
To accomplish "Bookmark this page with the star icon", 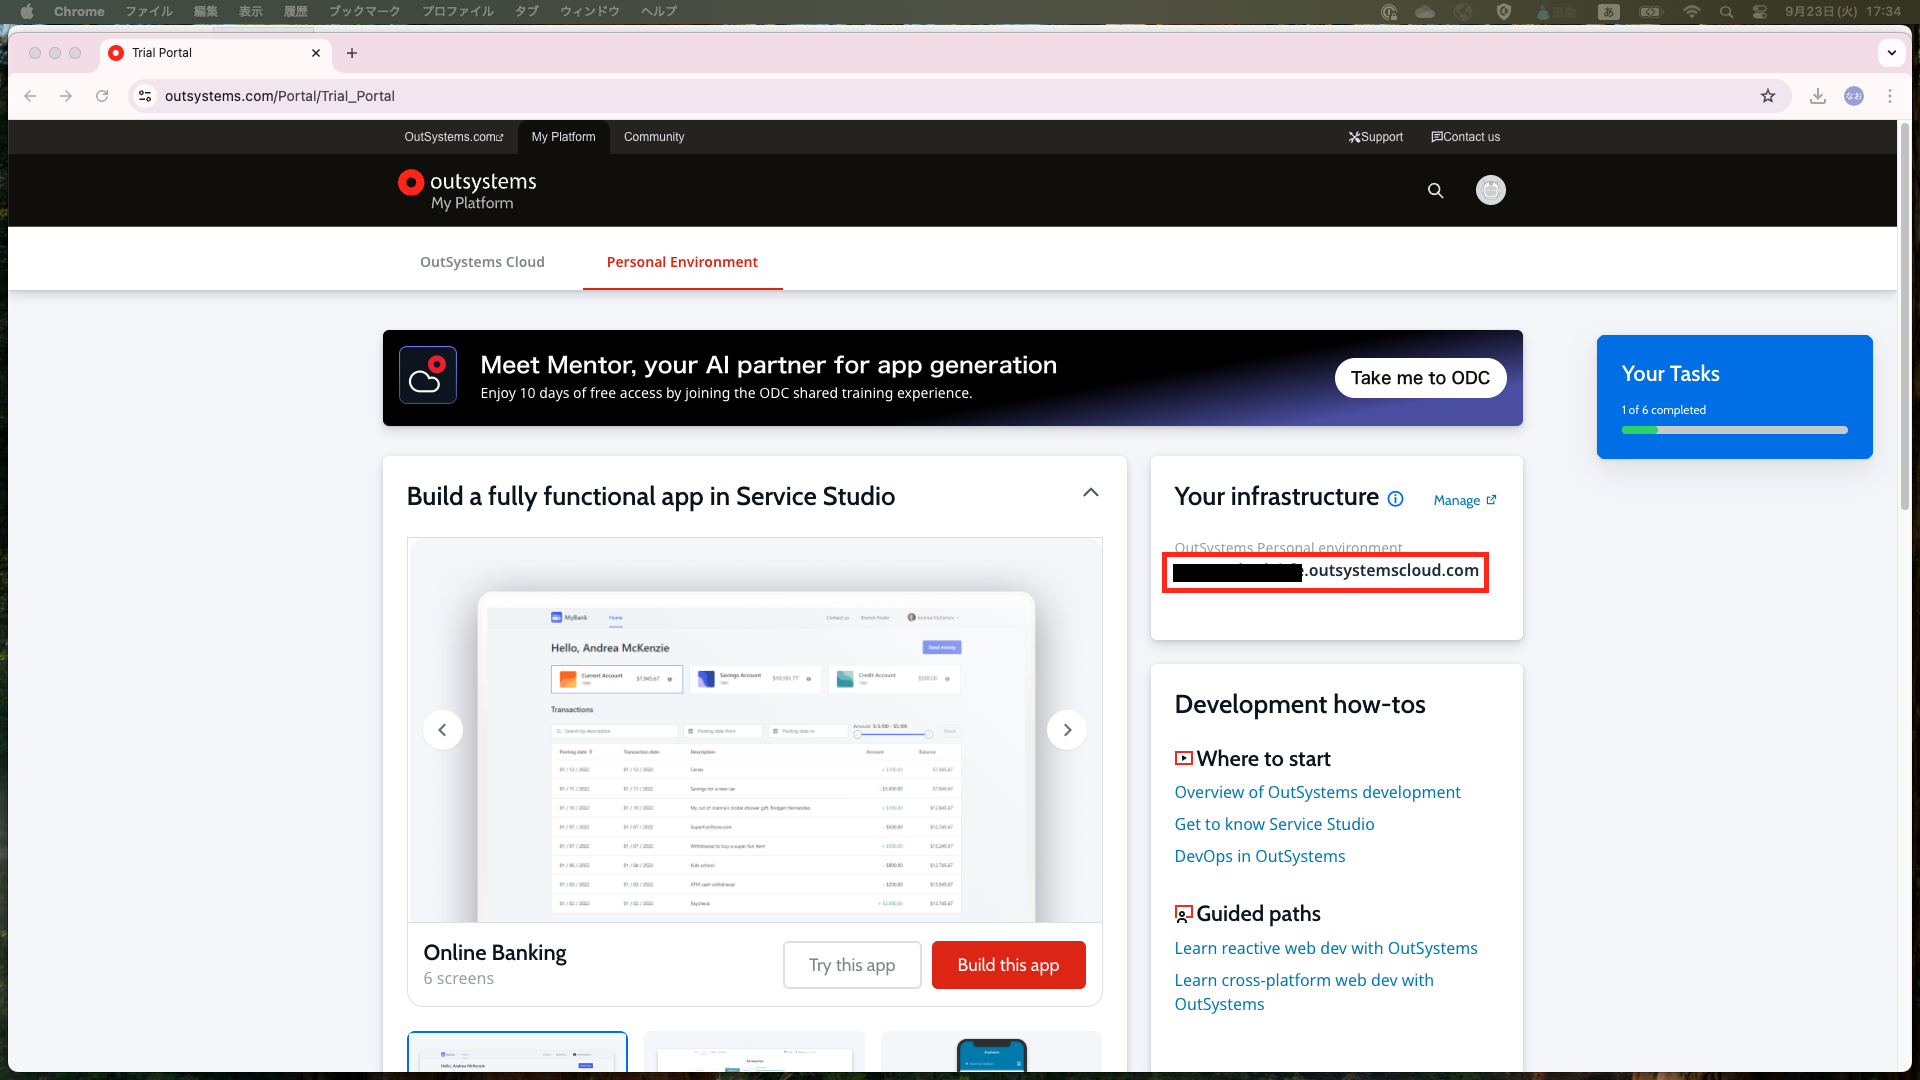I will tap(1768, 96).
